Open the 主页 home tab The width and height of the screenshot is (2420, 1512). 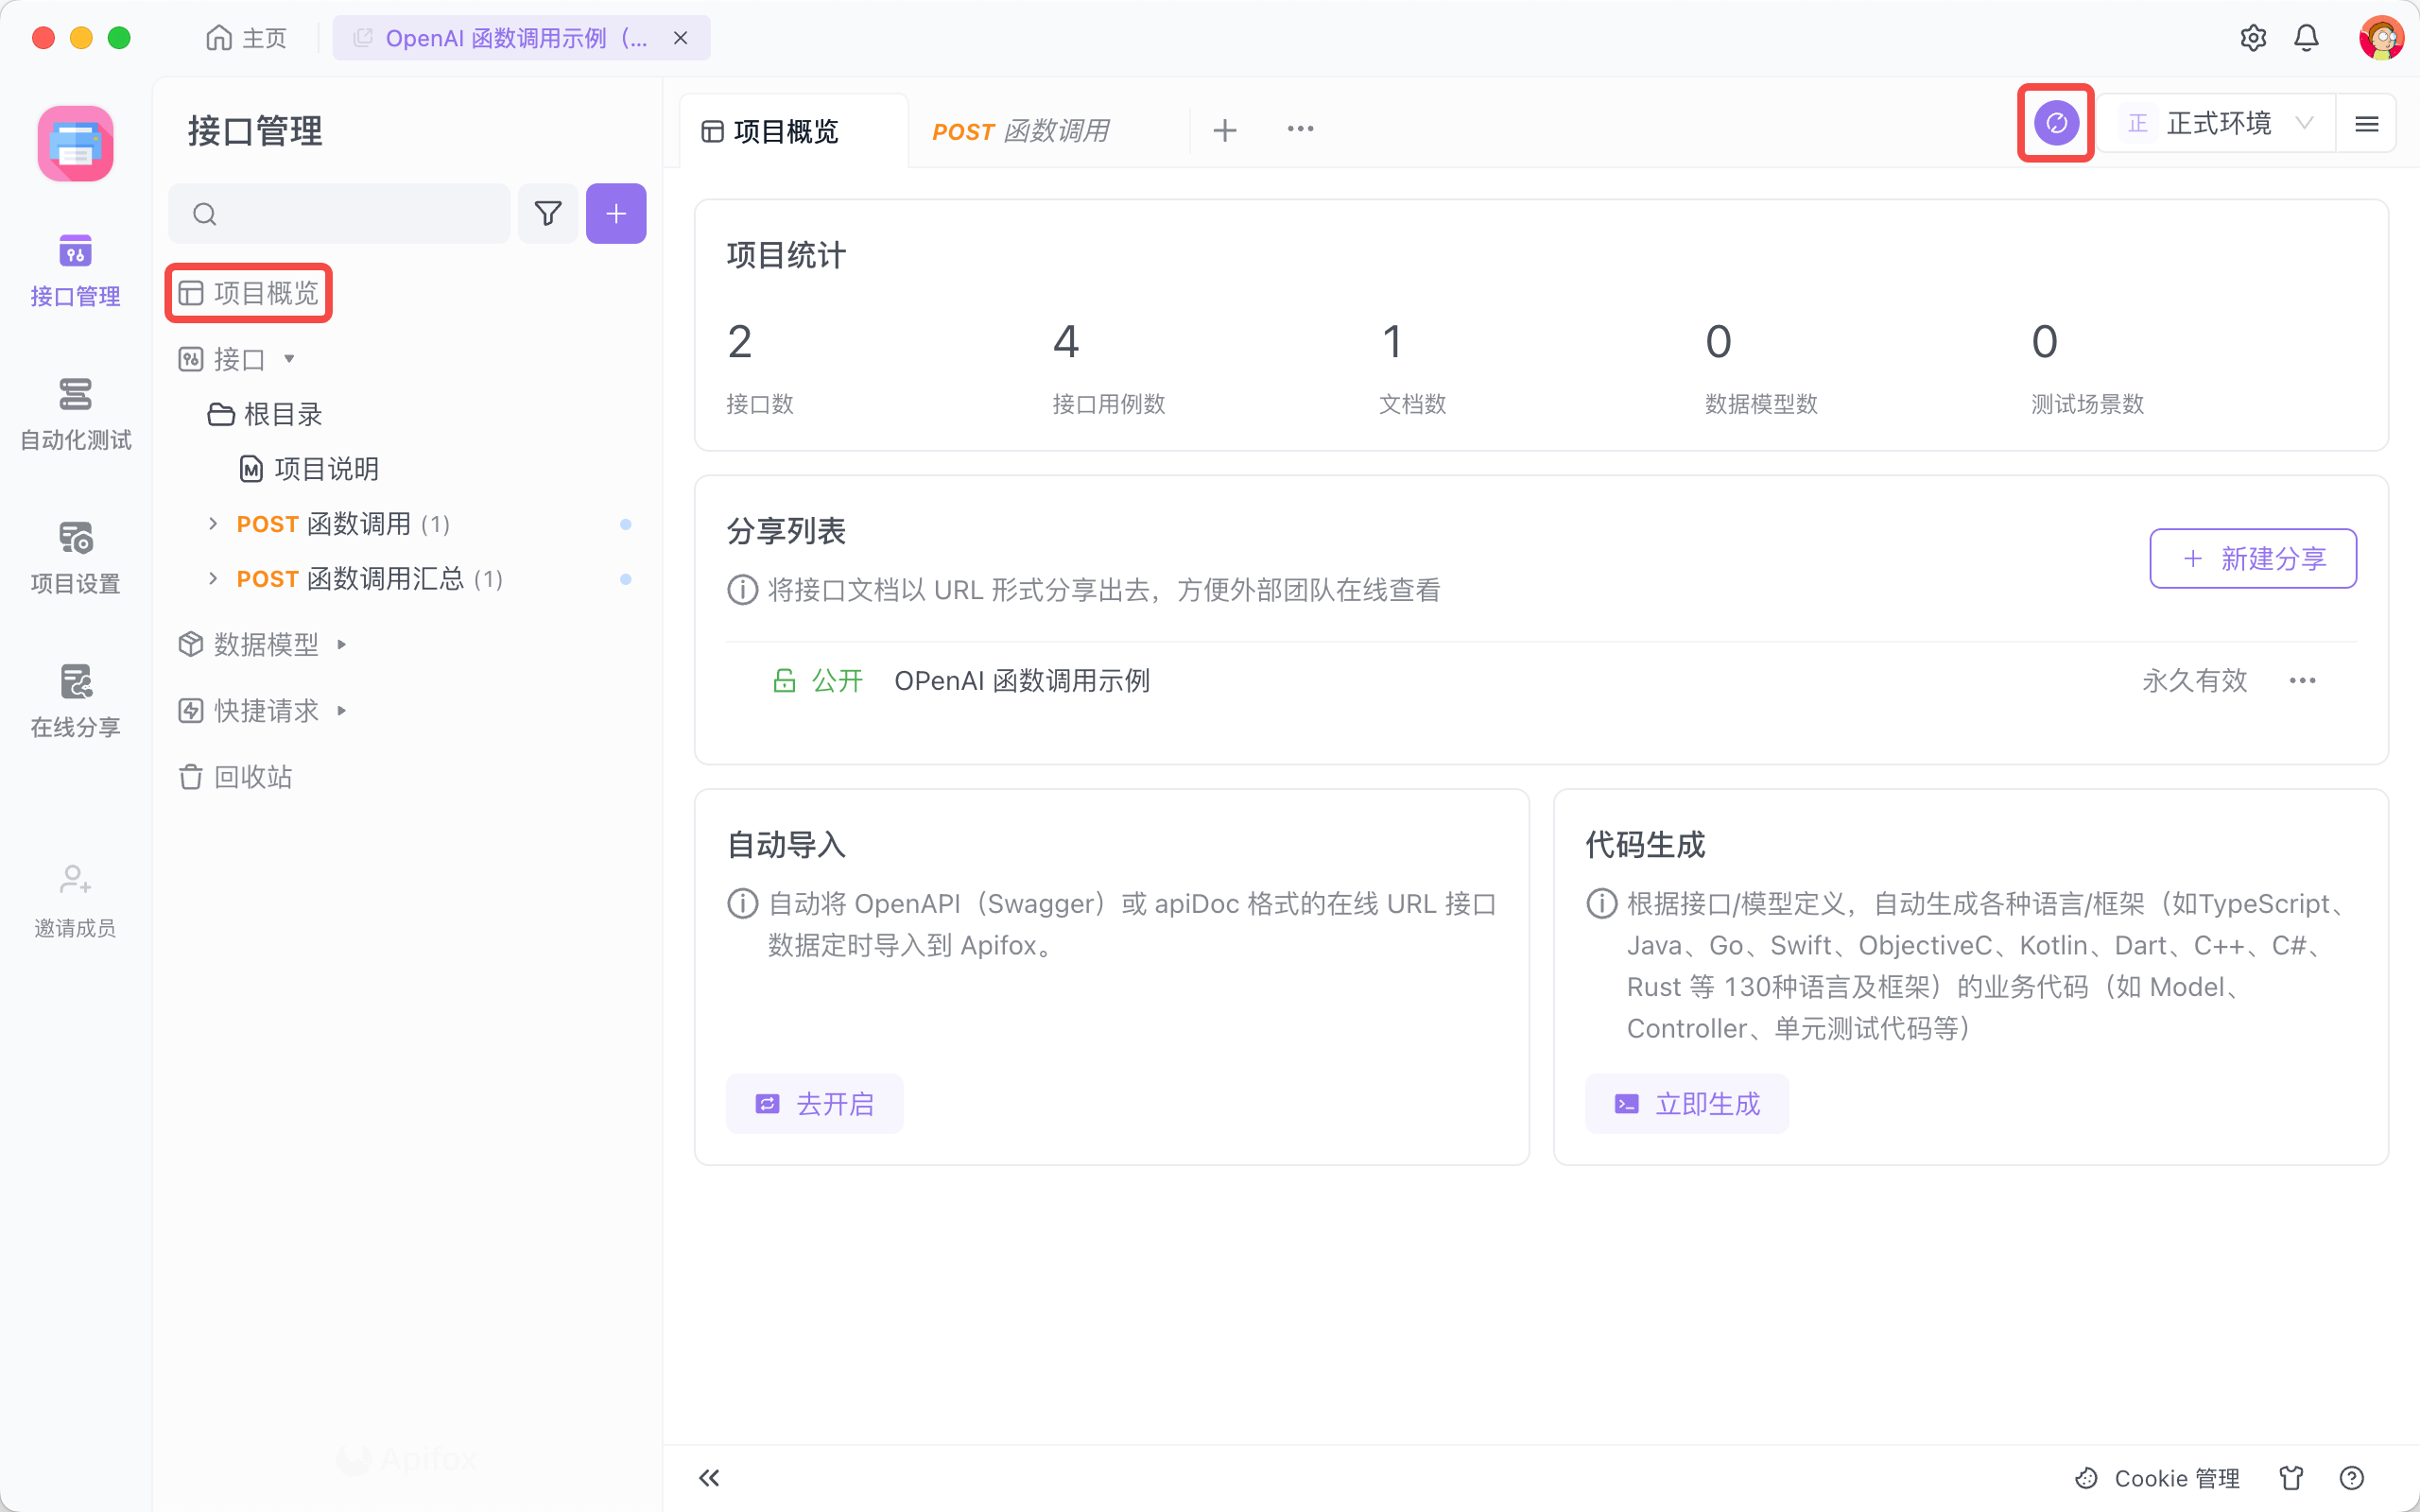[247, 38]
